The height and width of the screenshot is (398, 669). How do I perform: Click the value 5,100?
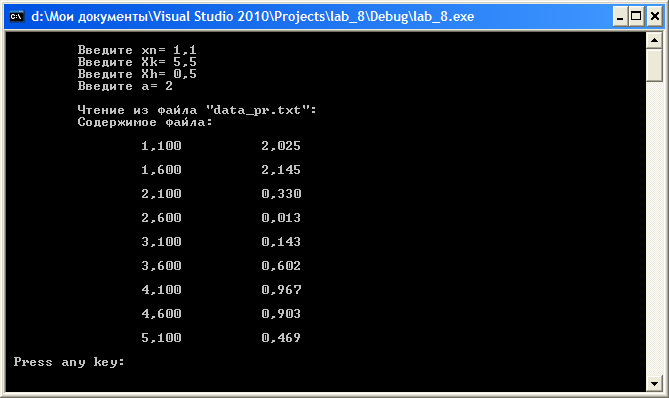click(161, 337)
